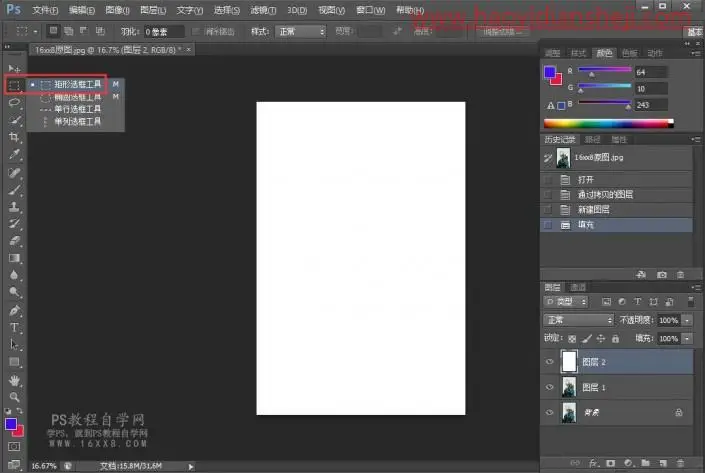The image size is (705, 473).
Task: Hide layer 图层 2 with eye icon
Action: pyautogui.click(x=549, y=361)
